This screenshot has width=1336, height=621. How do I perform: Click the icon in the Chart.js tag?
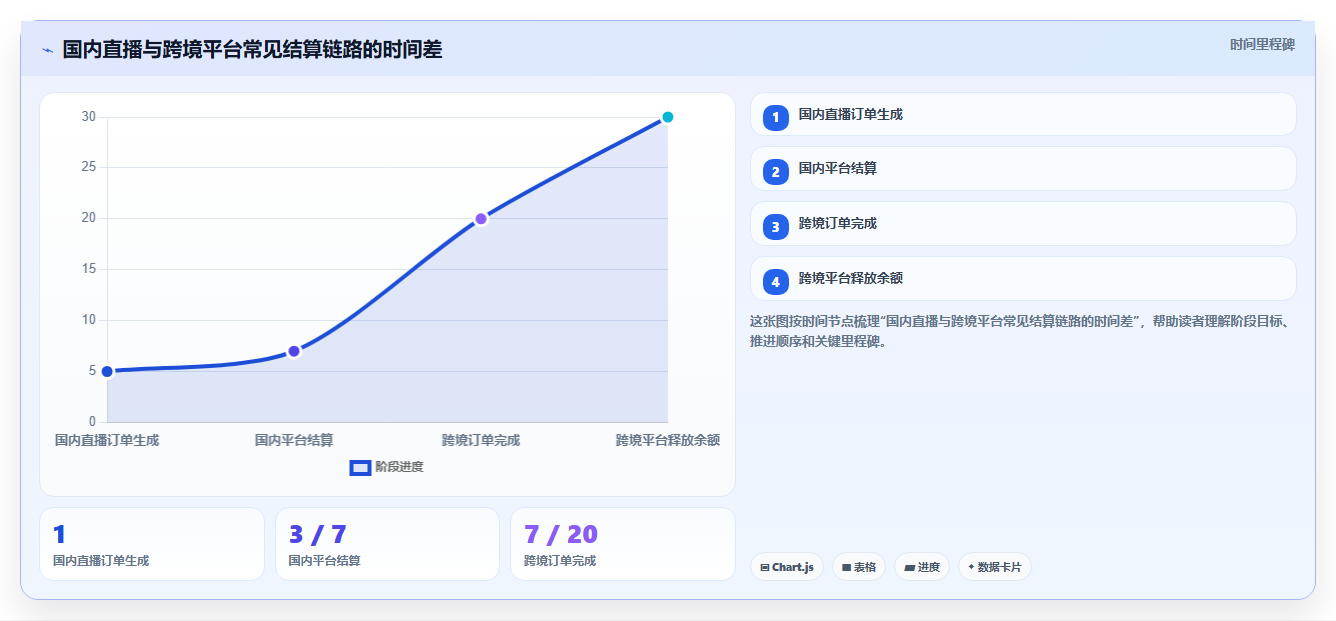coord(765,567)
